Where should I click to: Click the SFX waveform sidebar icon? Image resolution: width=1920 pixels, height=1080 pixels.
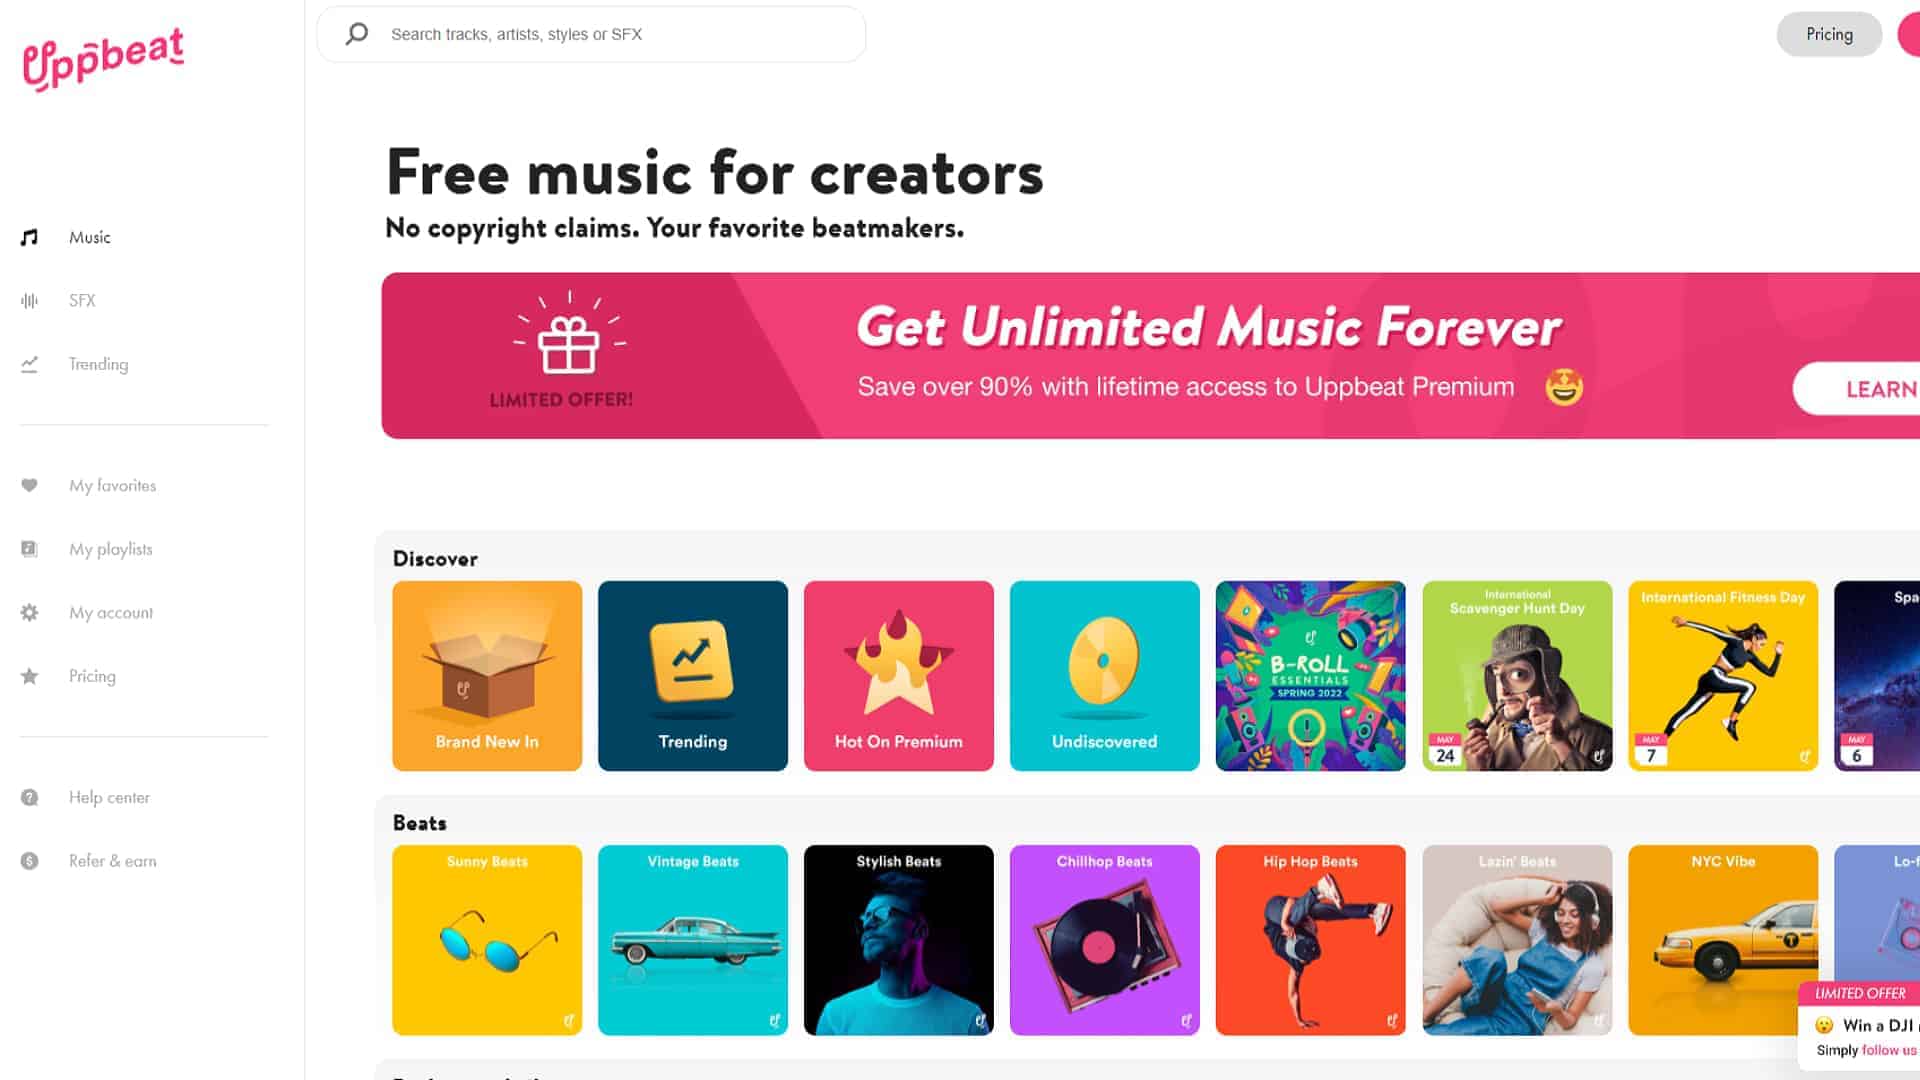click(30, 300)
